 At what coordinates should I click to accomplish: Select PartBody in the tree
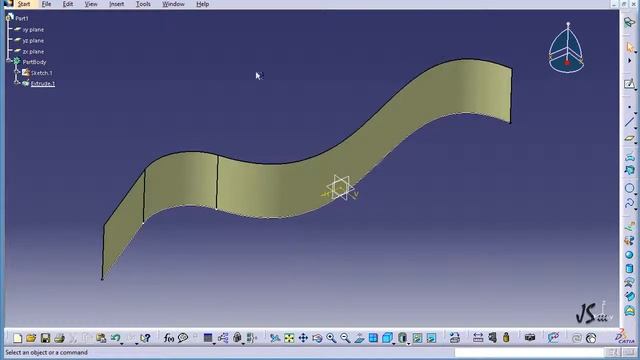click(x=34, y=62)
